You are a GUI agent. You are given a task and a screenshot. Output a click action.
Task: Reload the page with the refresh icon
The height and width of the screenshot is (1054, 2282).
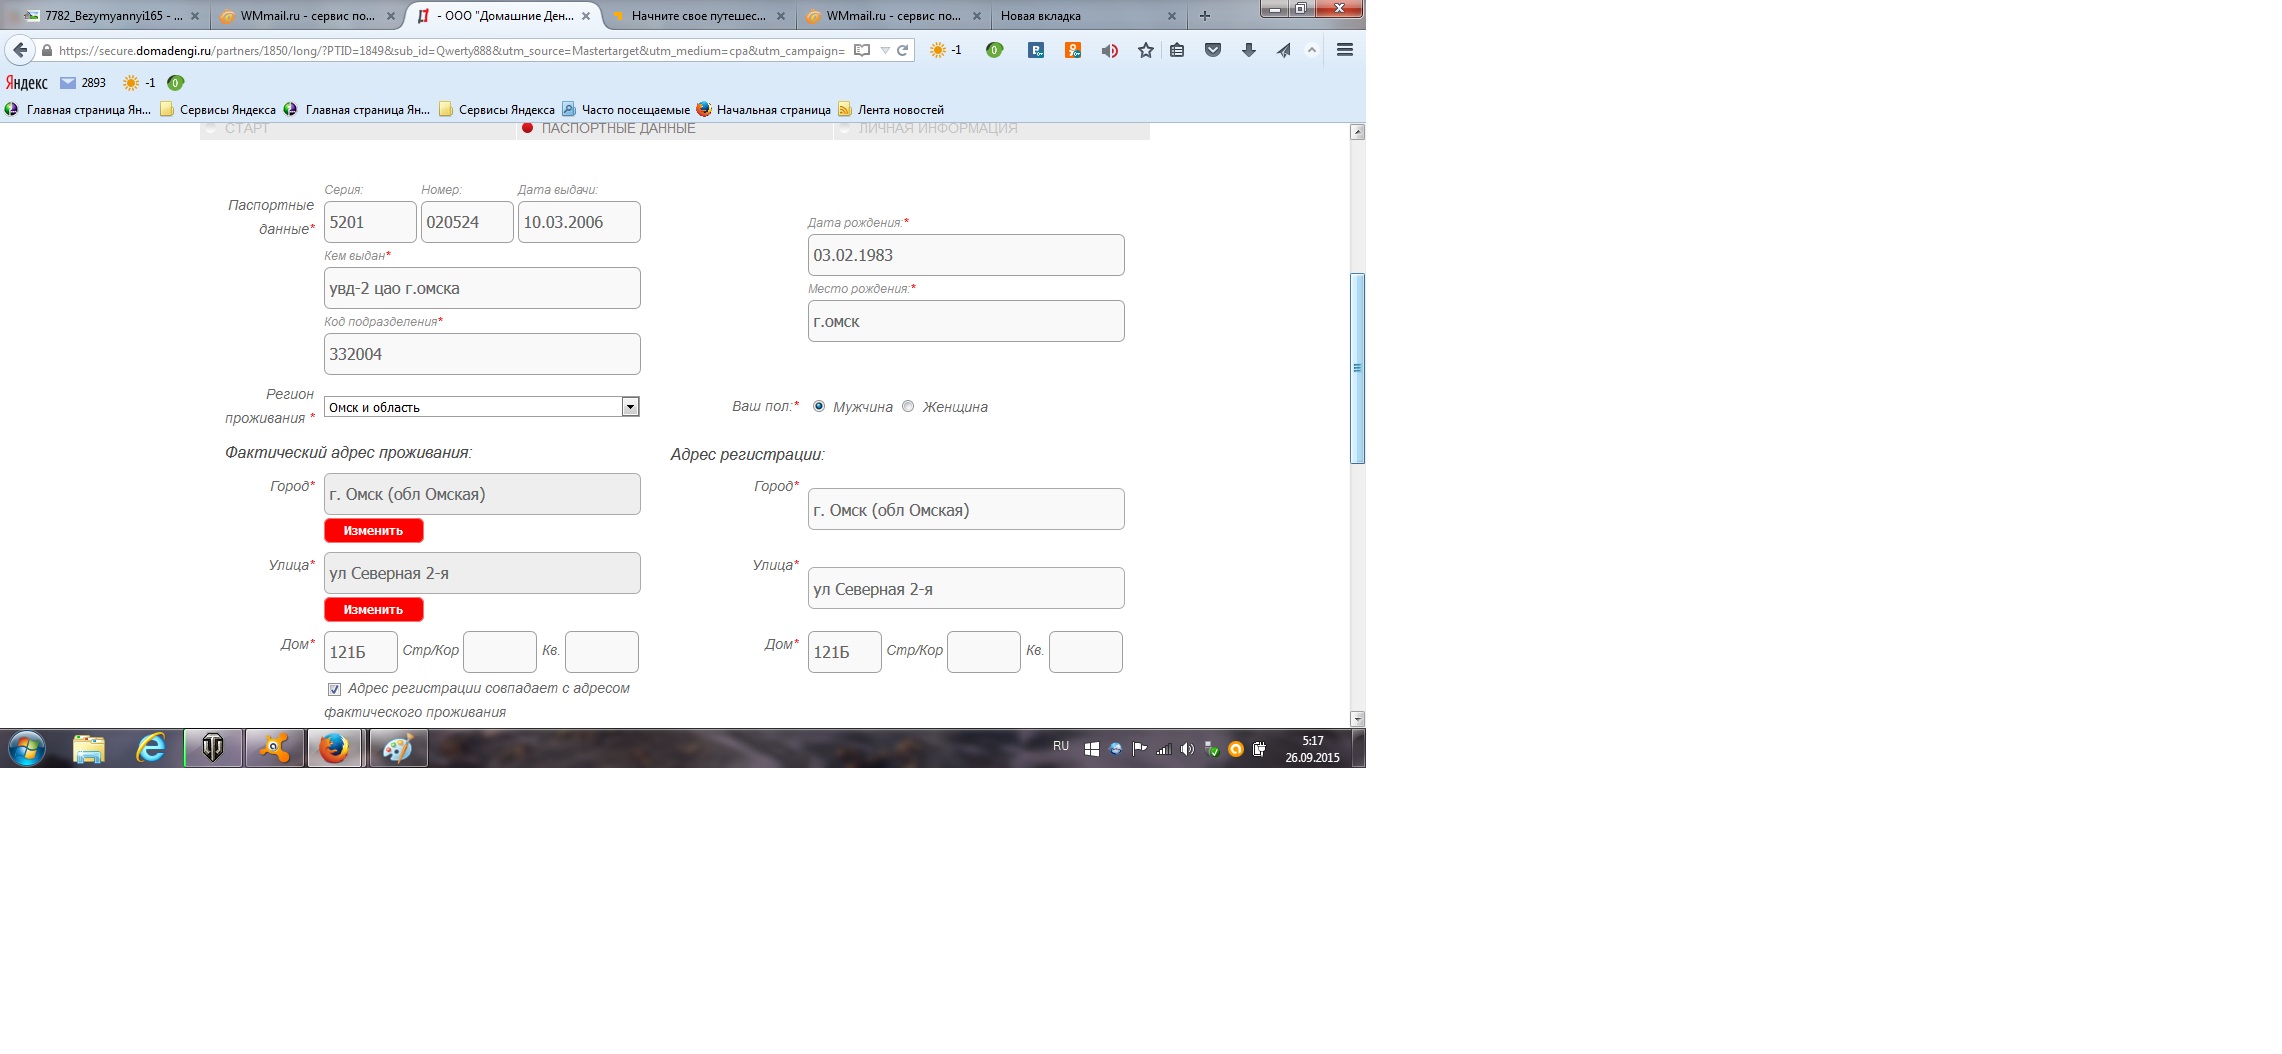pyautogui.click(x=902, y=50)
